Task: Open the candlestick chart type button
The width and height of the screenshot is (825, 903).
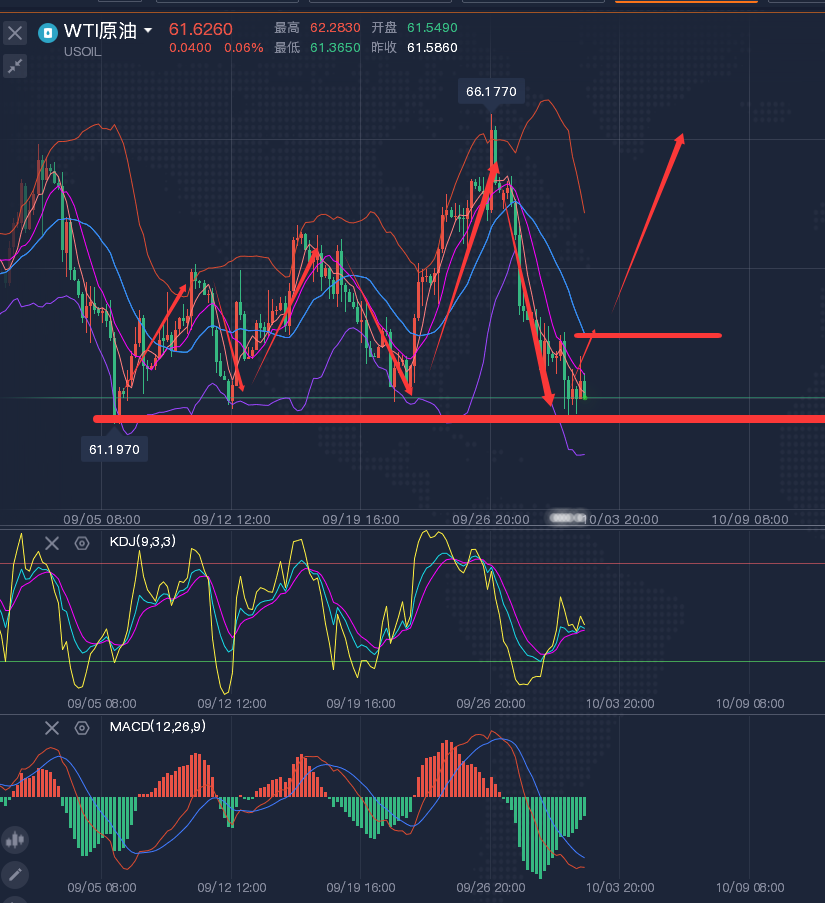Action: [15, 840]
